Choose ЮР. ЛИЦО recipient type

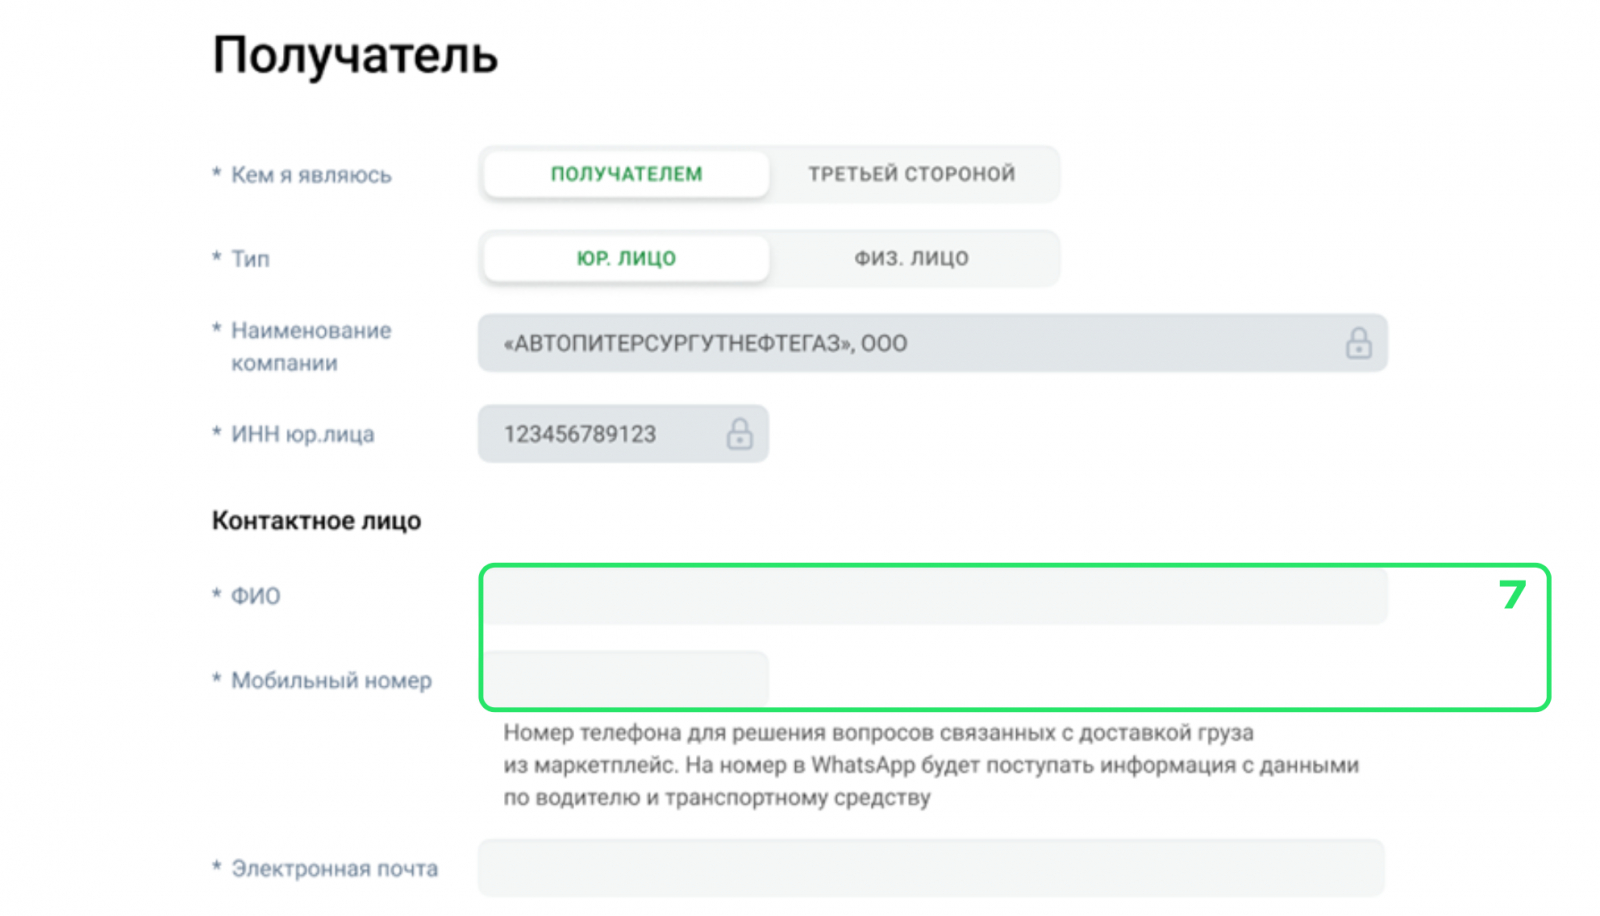626,258
